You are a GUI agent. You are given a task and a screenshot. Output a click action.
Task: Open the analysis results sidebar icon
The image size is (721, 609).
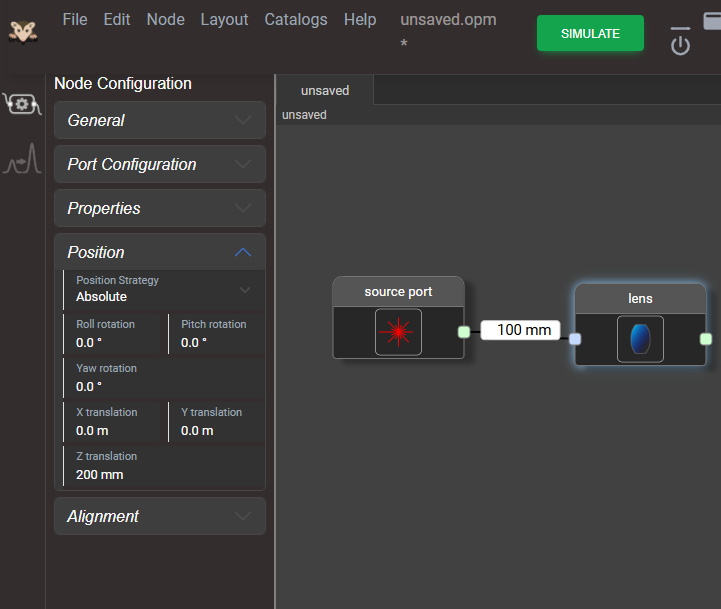[22, 159]
